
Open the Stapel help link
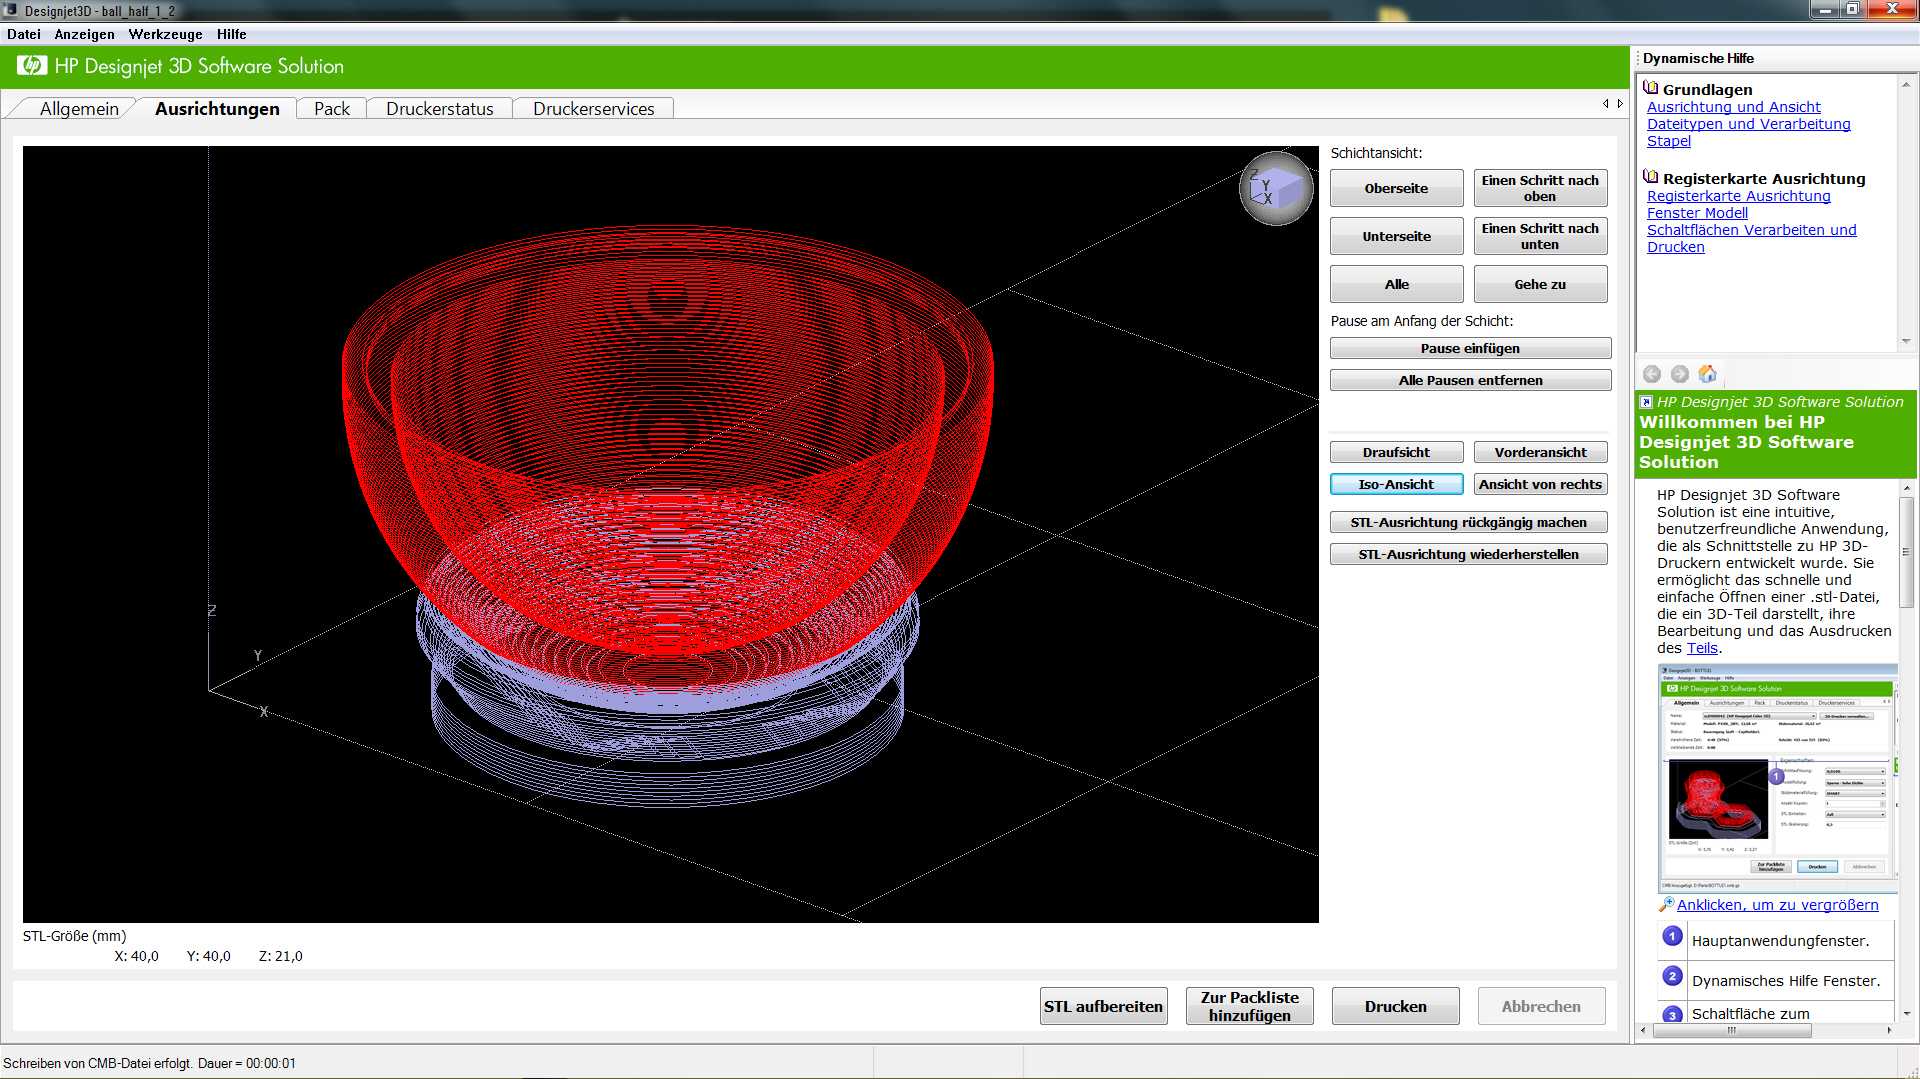point(1668,141)
